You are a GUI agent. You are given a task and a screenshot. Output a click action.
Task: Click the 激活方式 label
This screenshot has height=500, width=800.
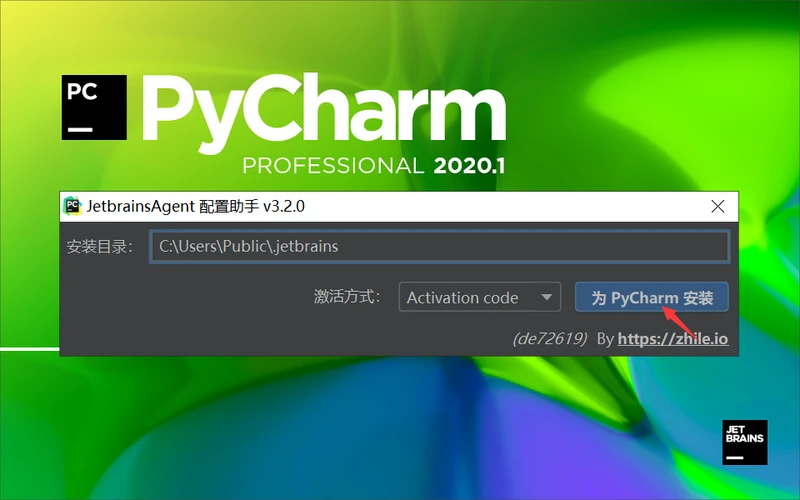(347, 297)
